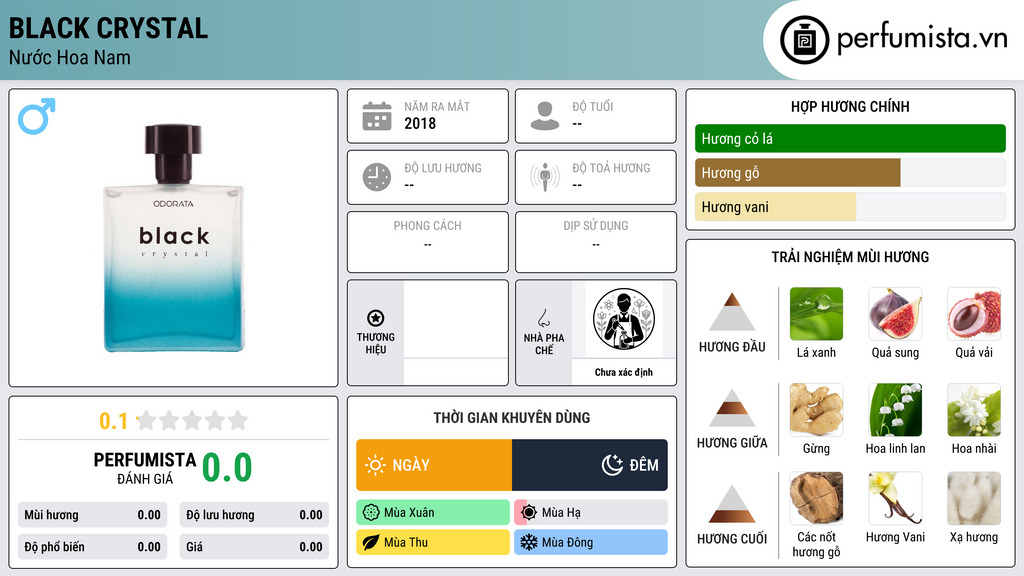1024x576 pixels.
Task: Click the sun icon for Mùa Hạ
Action: [x=529, y=513]
